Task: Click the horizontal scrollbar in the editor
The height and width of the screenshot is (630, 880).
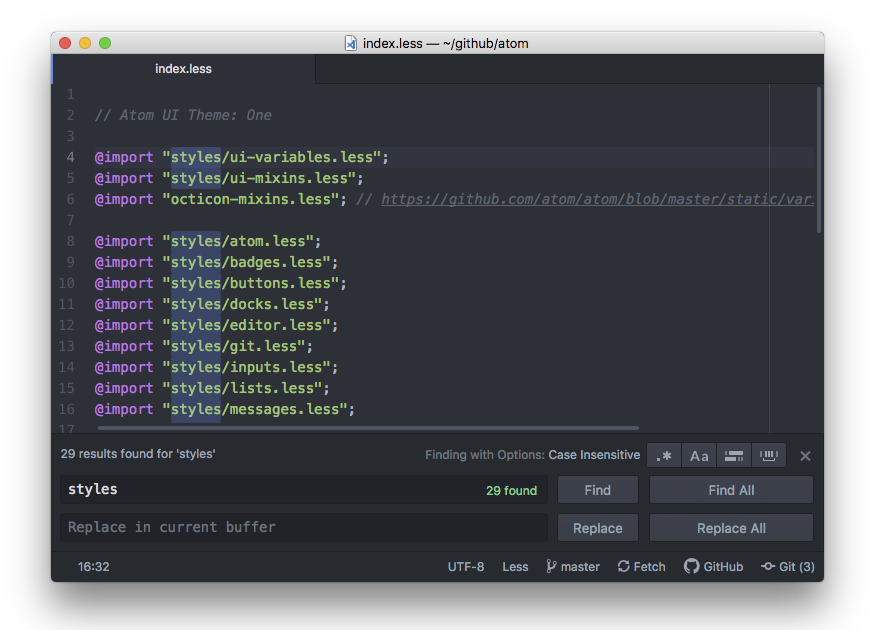Action: click(400, 427)
